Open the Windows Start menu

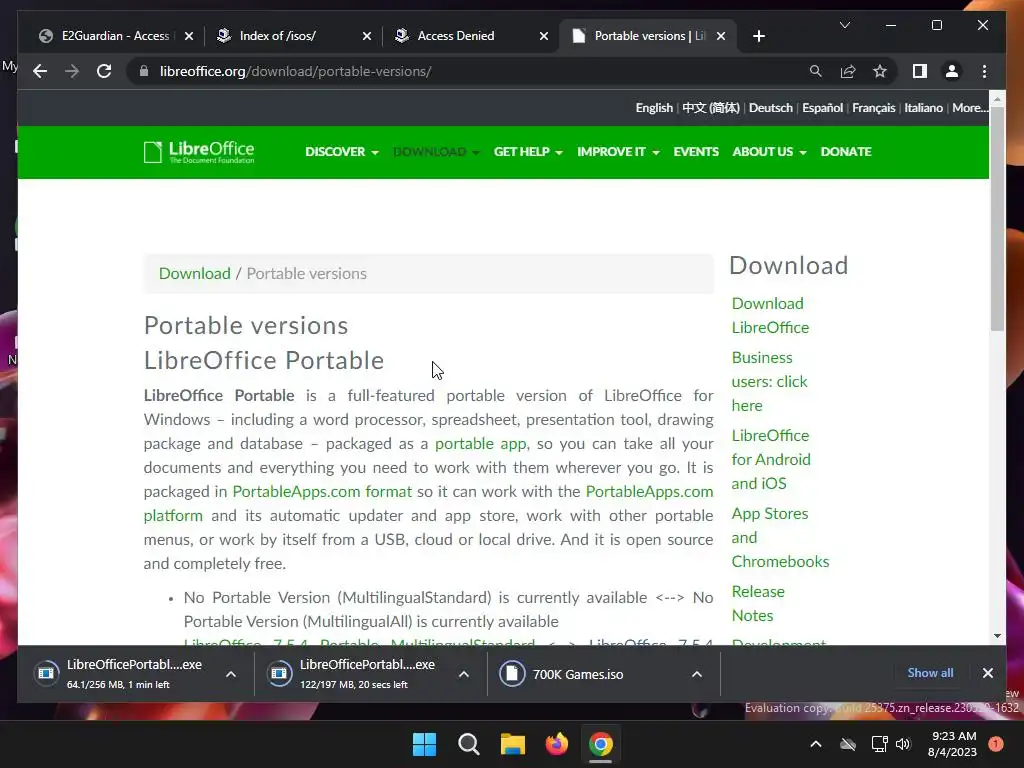pos(424,744)
